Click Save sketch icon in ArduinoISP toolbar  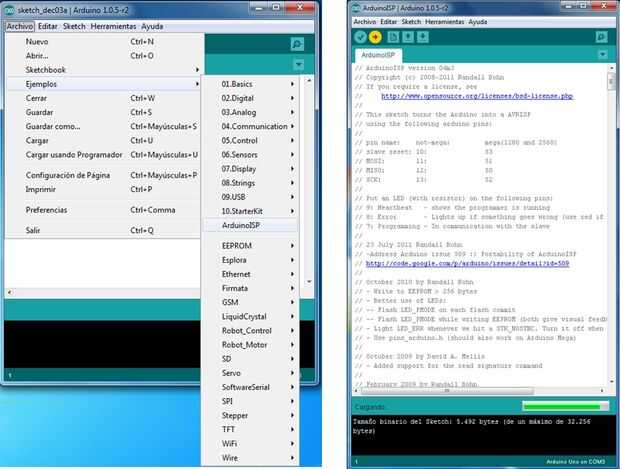tap(423, 37)
